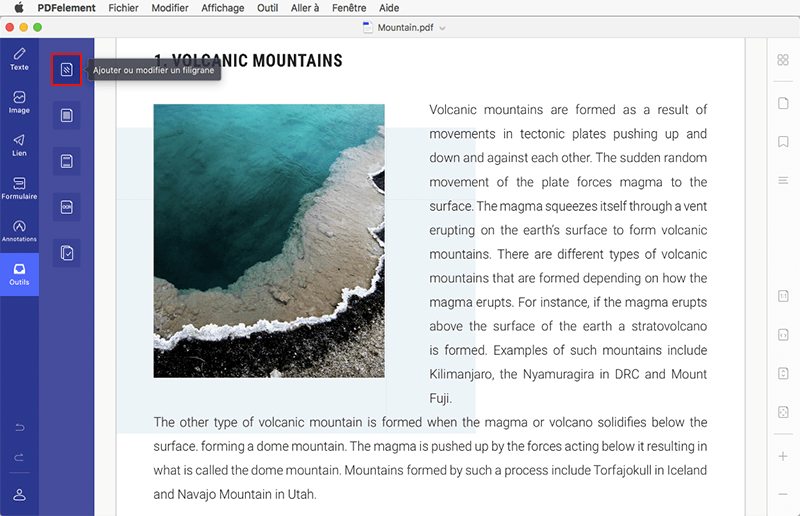Set zoom to actual size 1:1
This screenshot has height=516, width=800.
(783, 296)
